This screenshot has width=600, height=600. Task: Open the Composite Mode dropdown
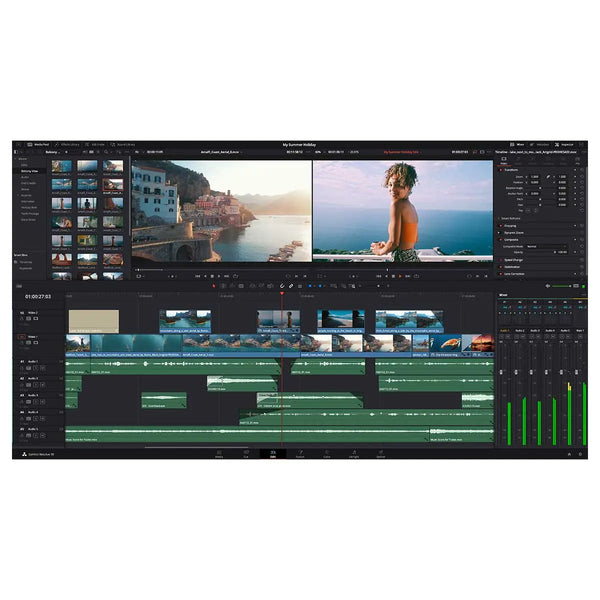(546, 246)
